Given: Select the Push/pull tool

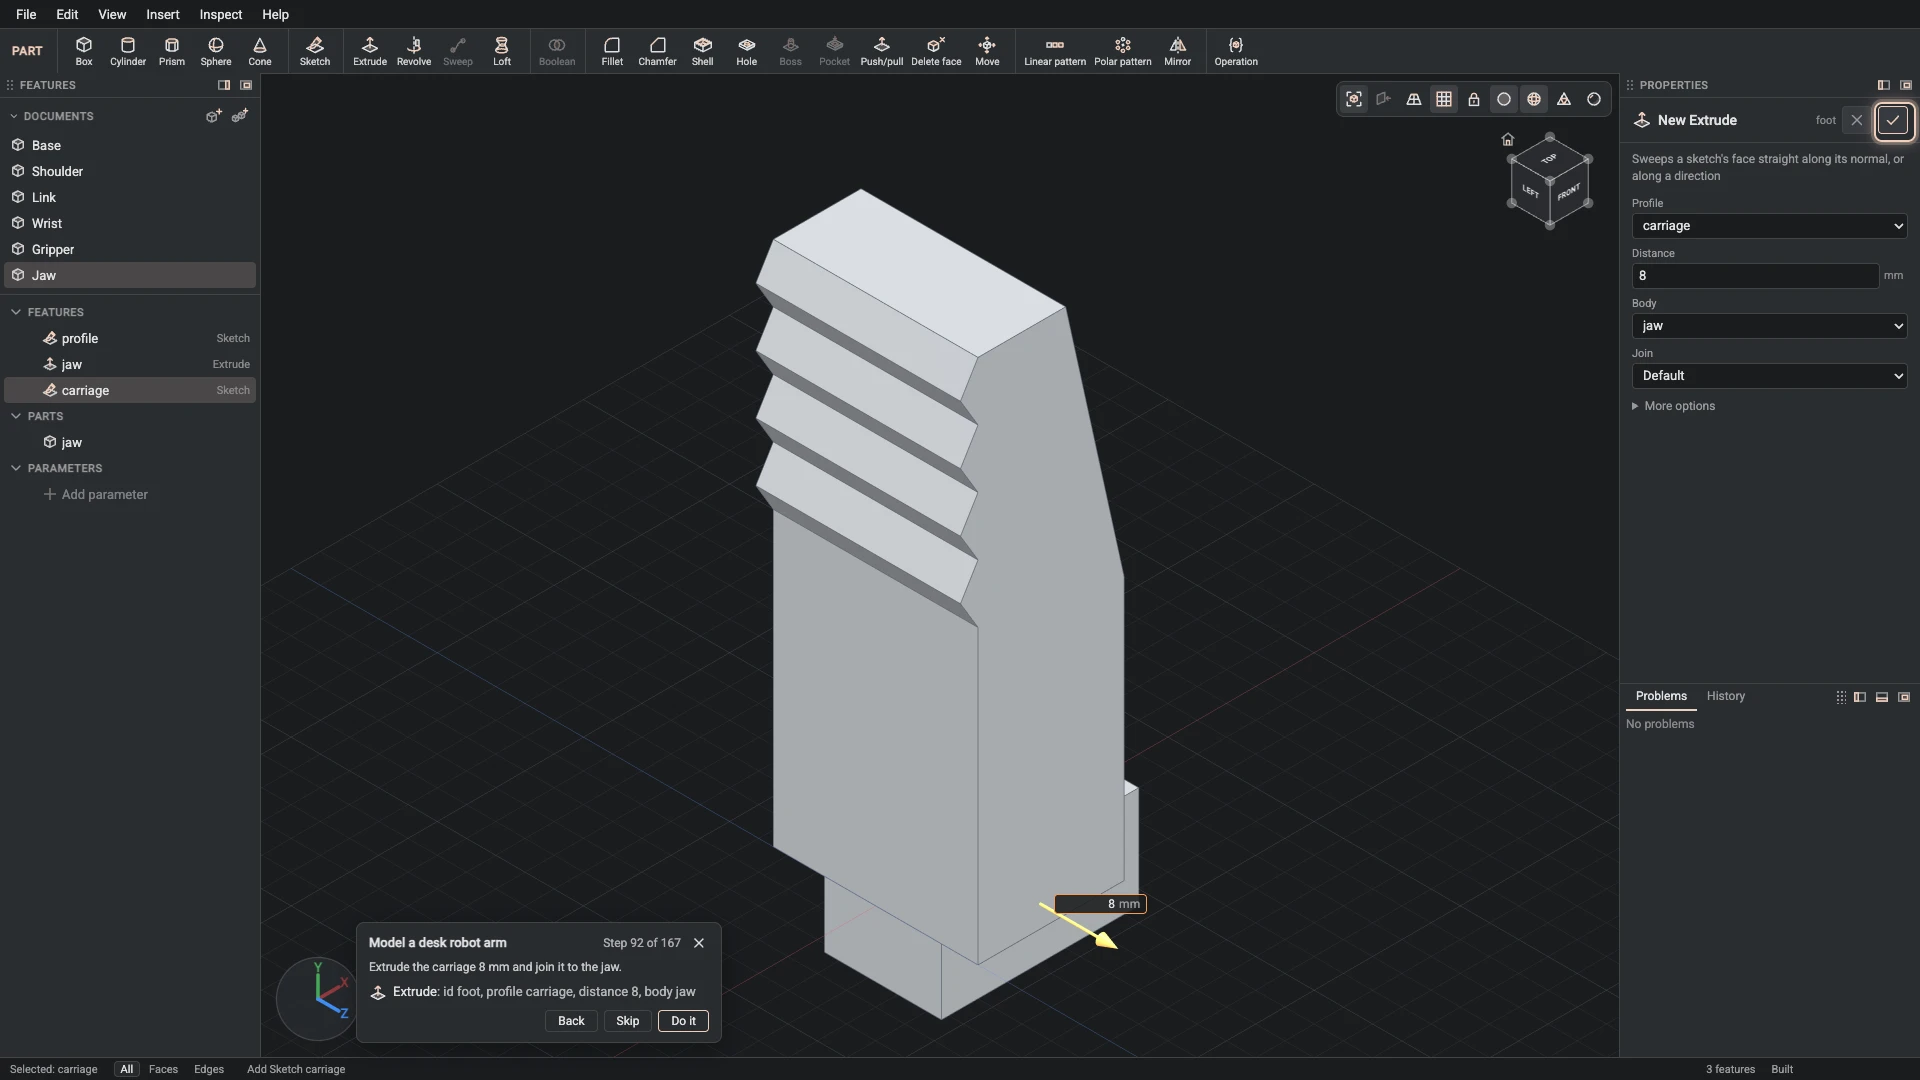Looking at the screenshot, I should [882, 51].
